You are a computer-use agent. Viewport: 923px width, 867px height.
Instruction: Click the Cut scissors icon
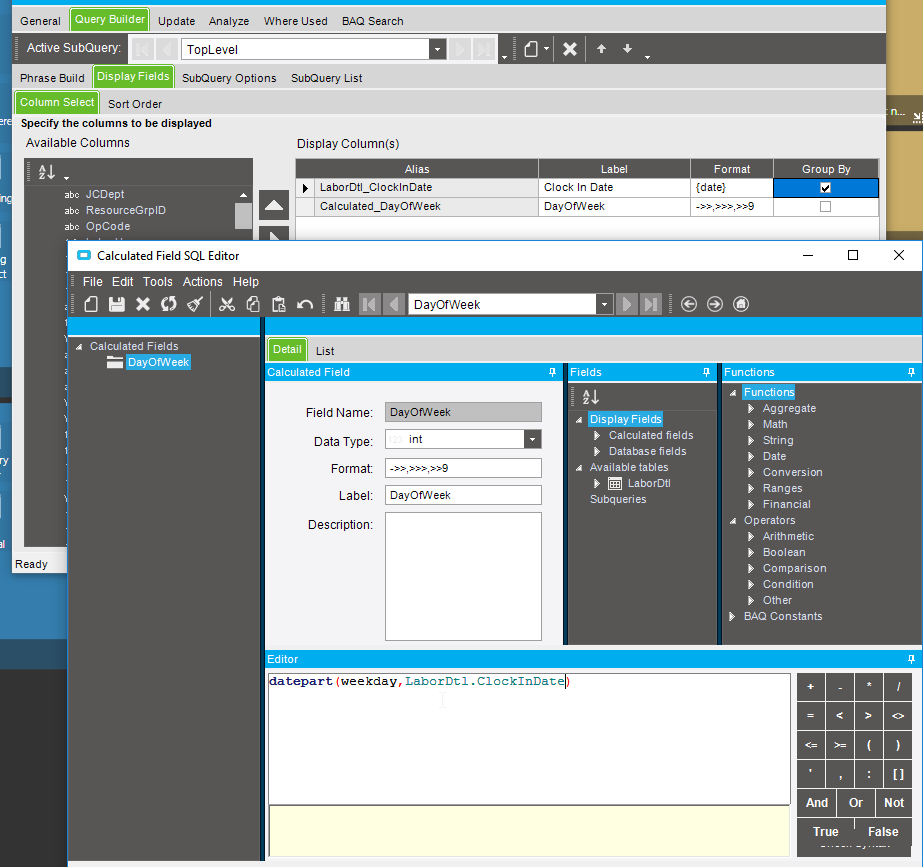pos(227,304)
